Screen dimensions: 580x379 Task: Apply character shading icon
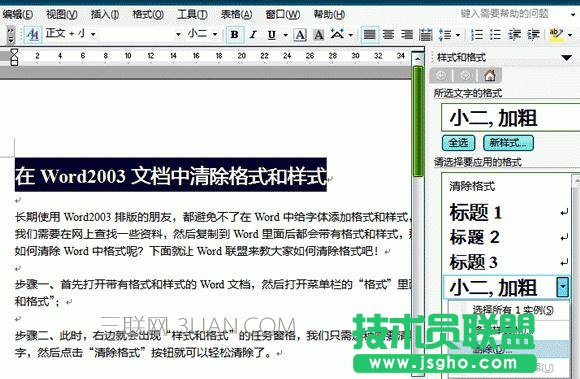coord(318,35)
